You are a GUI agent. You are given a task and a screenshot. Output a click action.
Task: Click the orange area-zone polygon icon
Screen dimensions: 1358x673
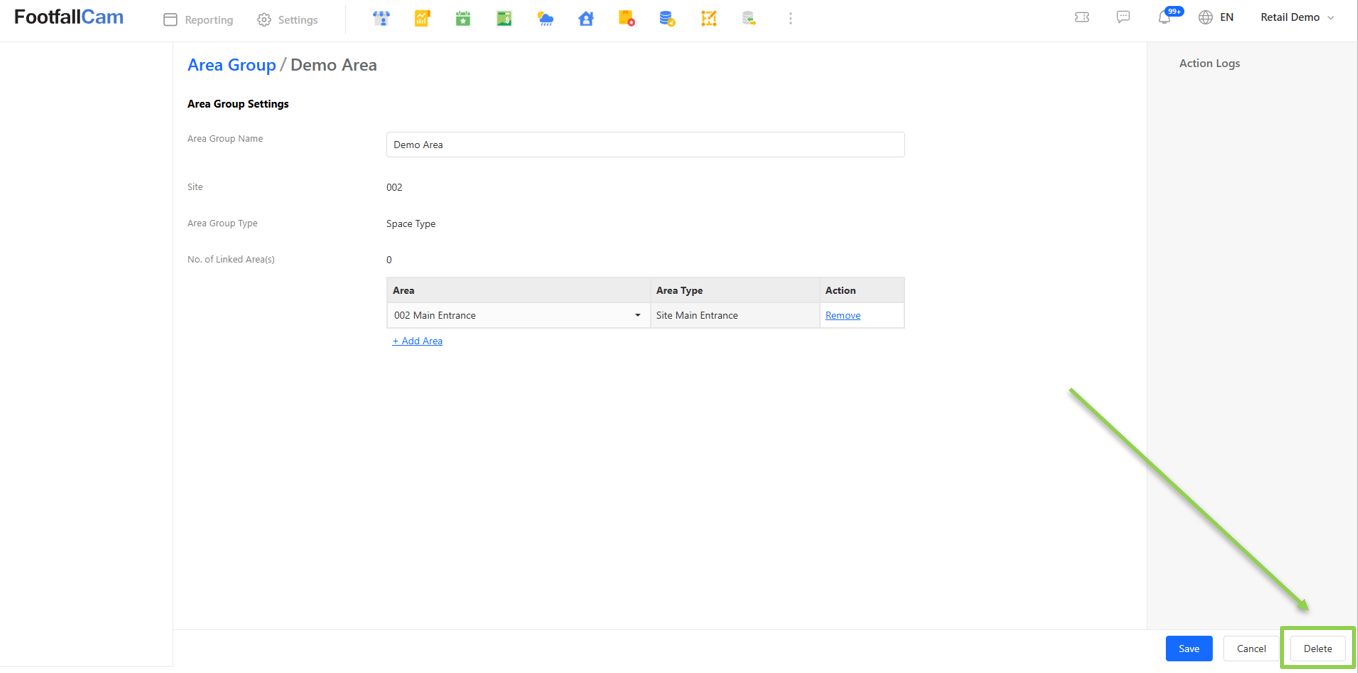708,19
